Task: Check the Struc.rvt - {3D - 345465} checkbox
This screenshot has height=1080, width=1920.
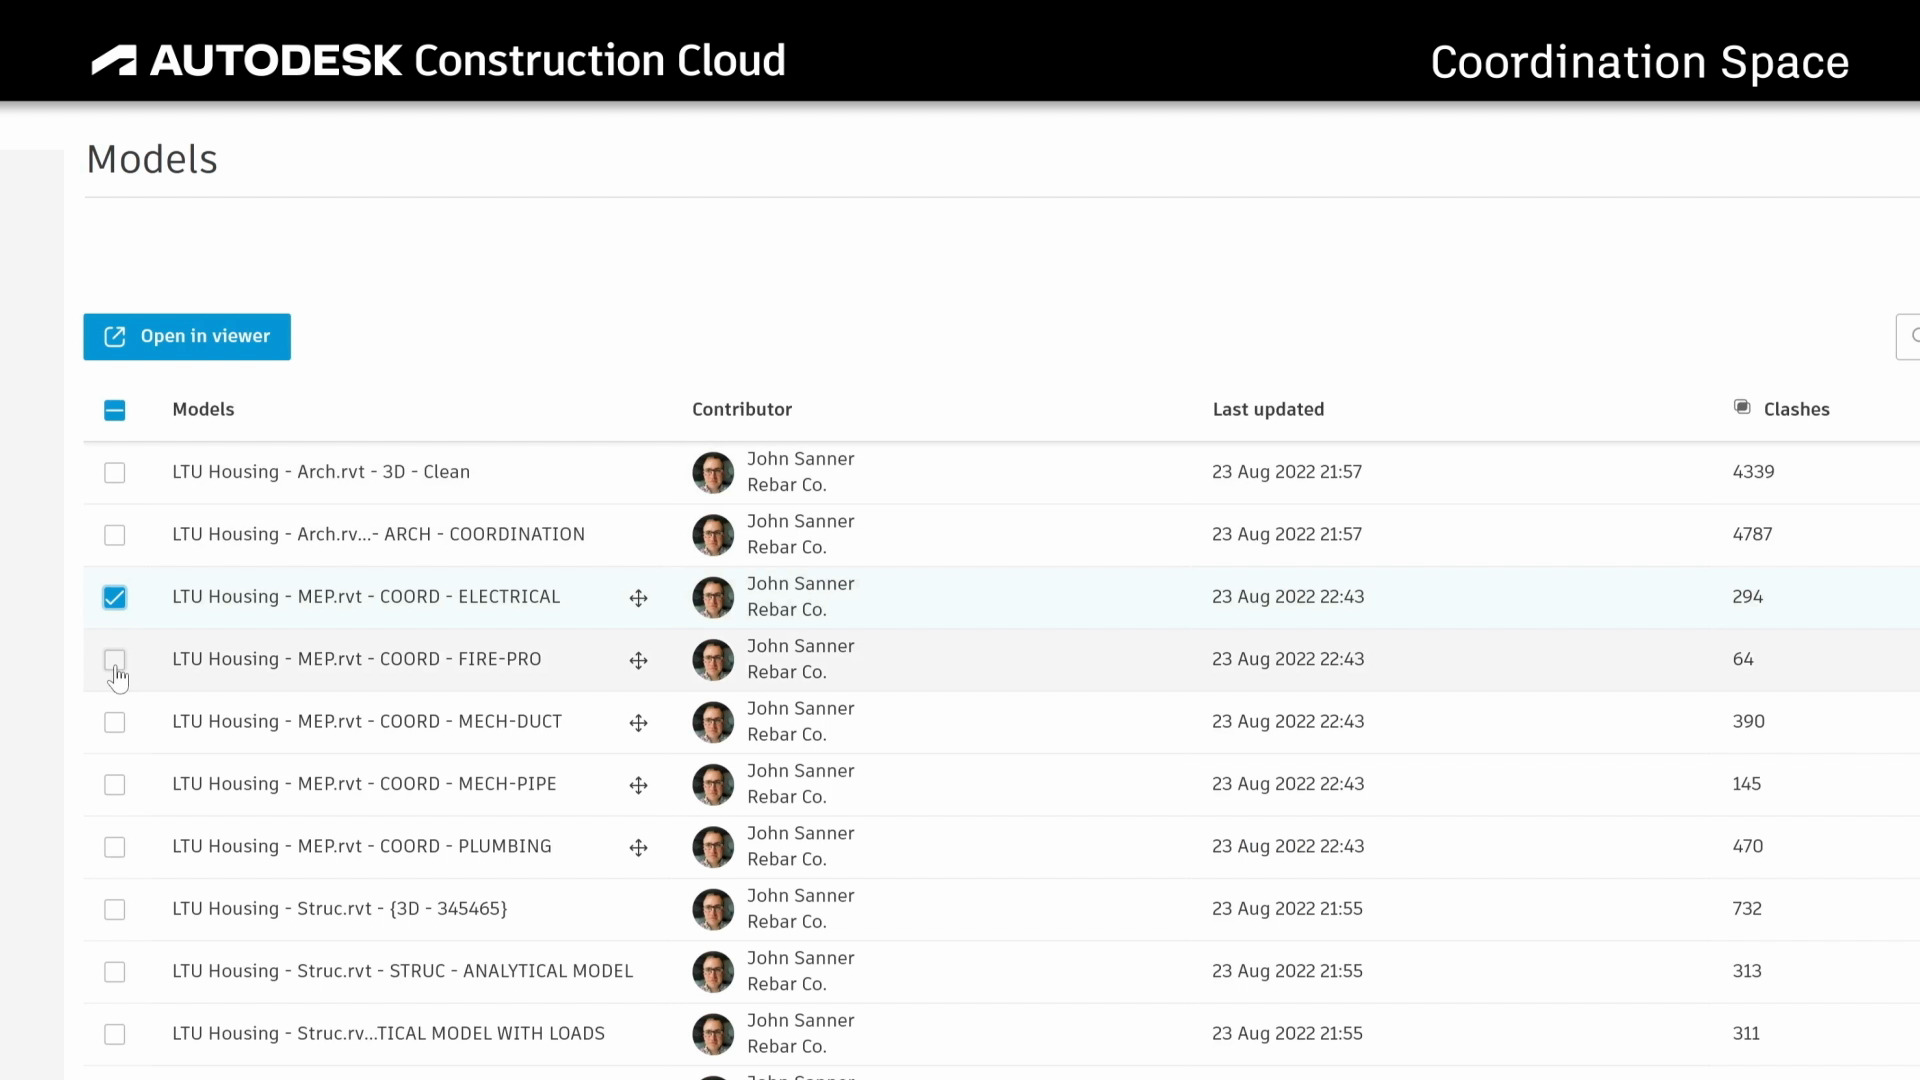Action: [115, 910]
